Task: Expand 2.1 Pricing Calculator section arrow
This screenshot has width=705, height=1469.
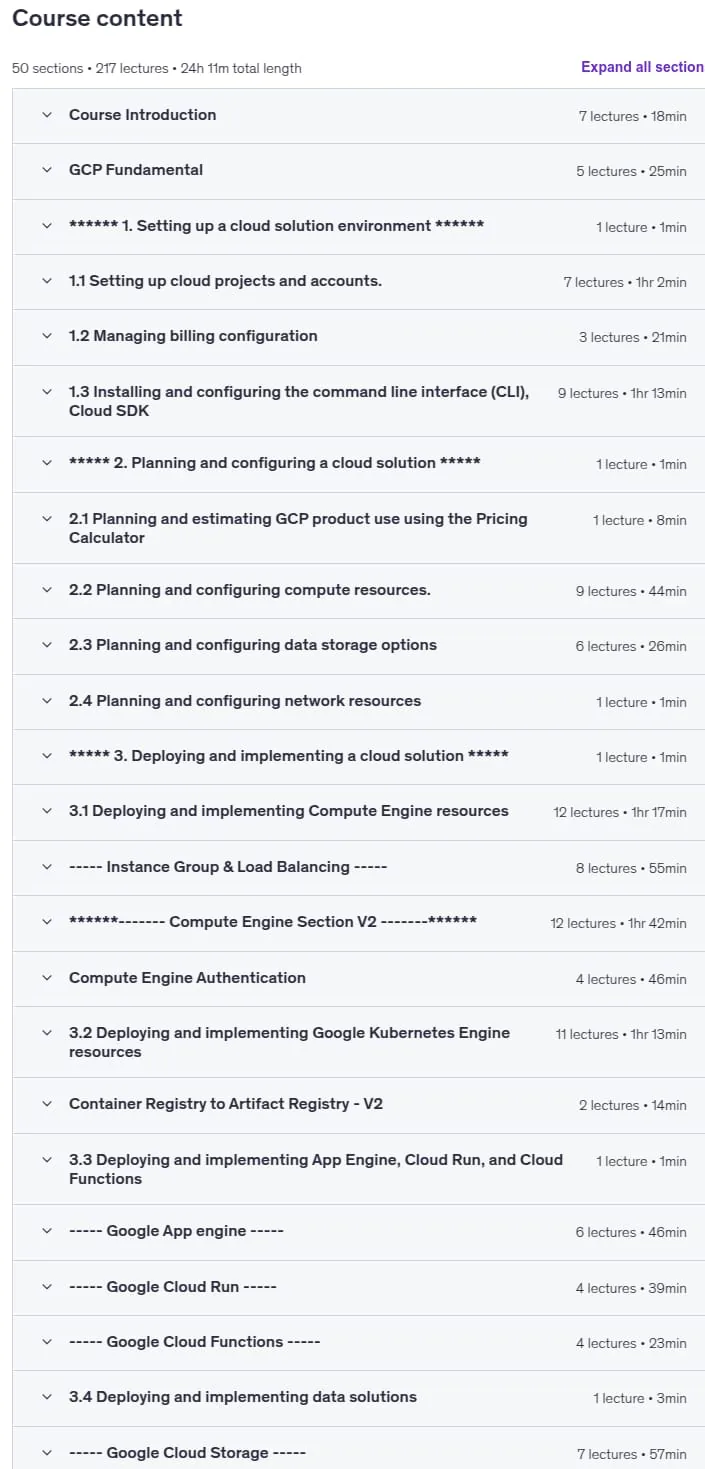Action: click(x=46, y=519)
